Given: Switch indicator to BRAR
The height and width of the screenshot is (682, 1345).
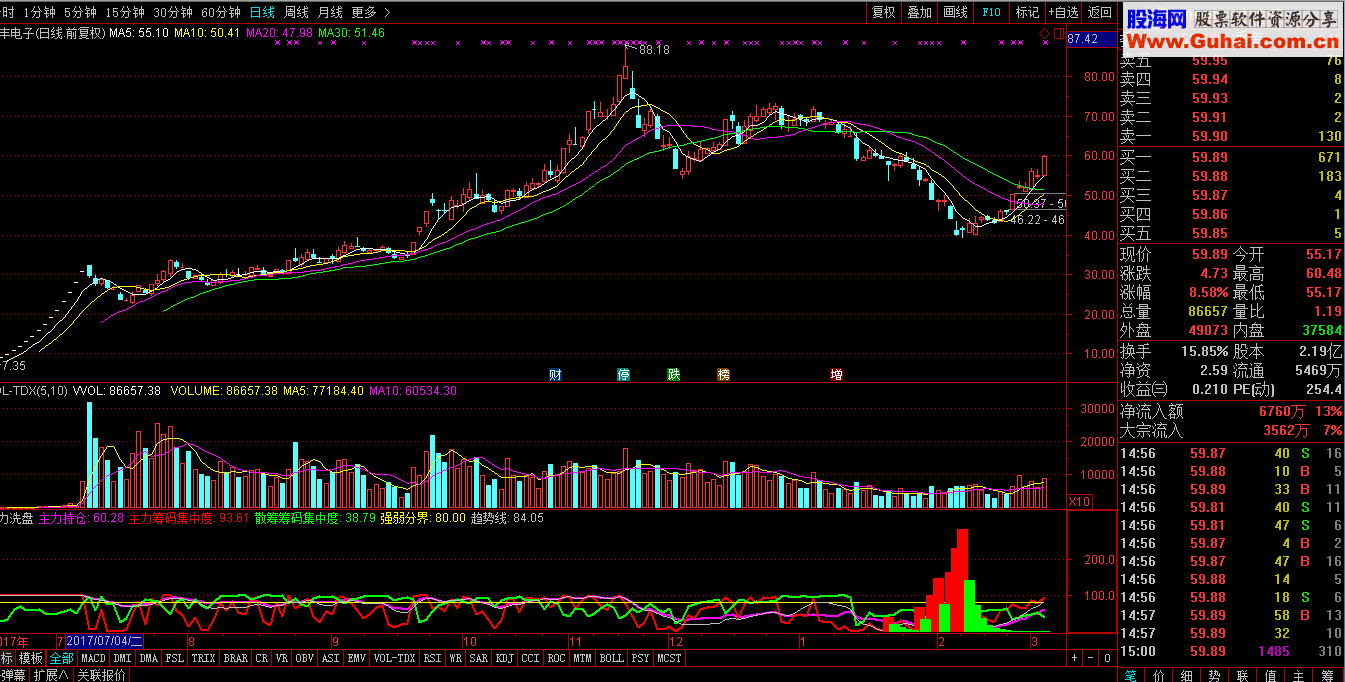Looking at the screenshot, I should click(236, 658).
